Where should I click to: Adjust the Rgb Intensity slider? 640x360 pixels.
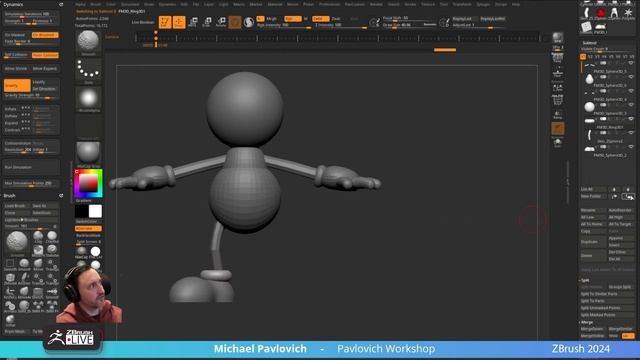[284, 26]
